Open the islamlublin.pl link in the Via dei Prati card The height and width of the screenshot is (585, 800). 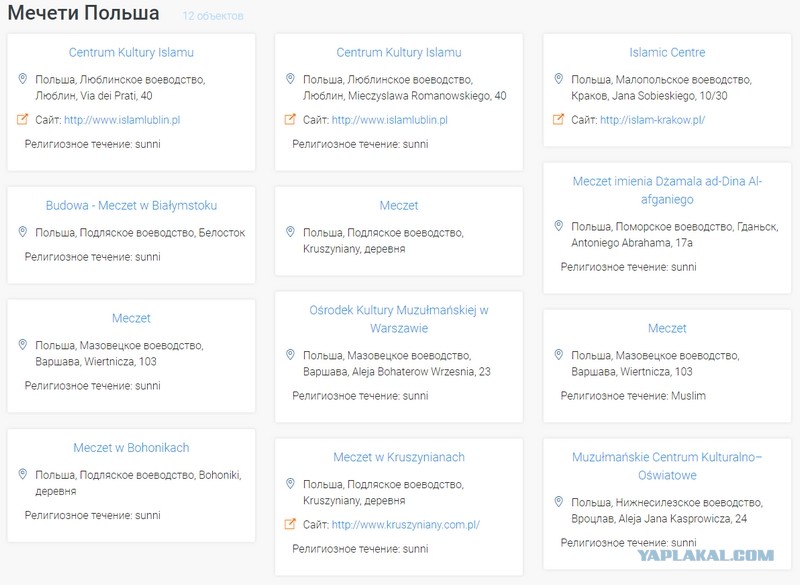pos(122,120)
